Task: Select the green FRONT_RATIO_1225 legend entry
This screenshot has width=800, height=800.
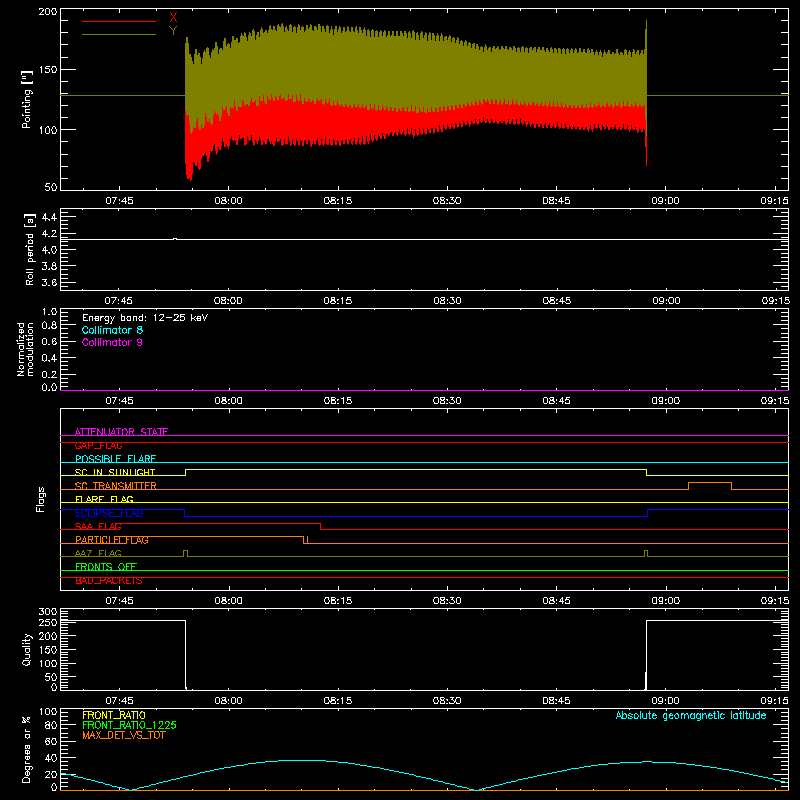Action: pos(129,725)
